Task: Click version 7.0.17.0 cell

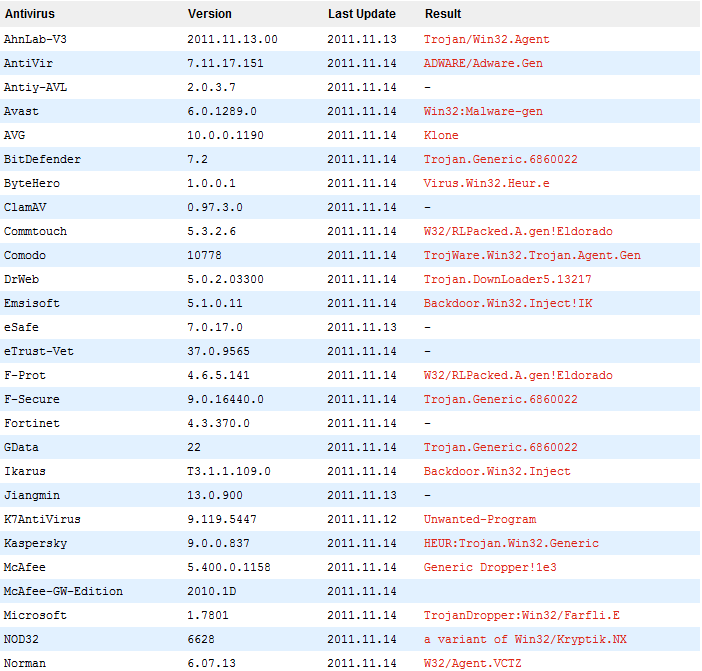Action: coord(215,328)
